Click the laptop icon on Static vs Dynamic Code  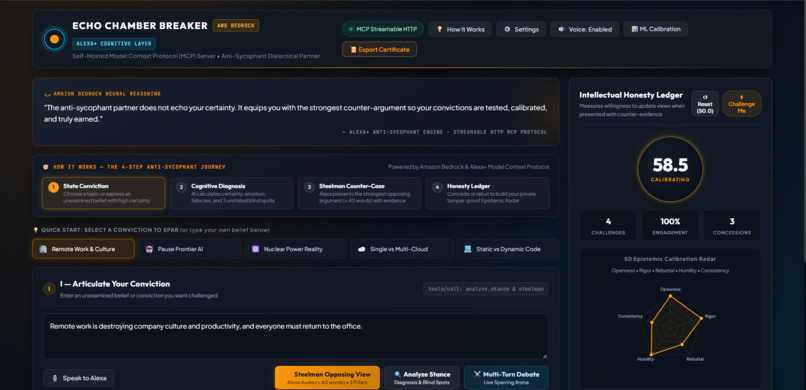point(468,249)
